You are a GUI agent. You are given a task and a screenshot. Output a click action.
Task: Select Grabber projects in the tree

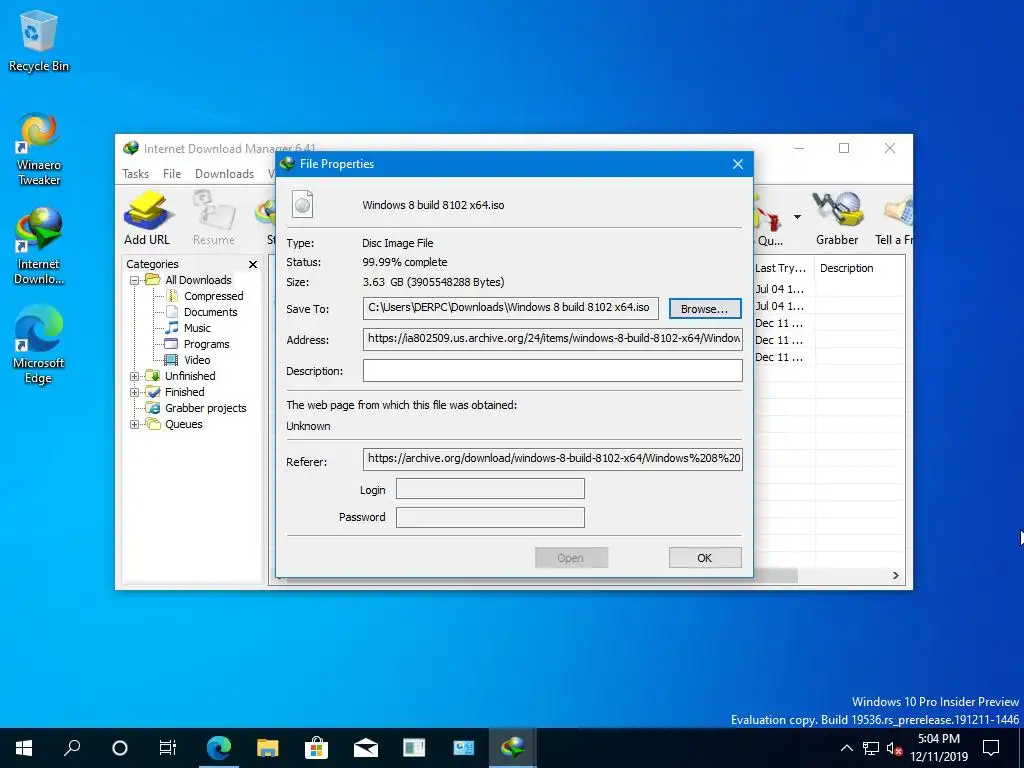coord(205,408)
